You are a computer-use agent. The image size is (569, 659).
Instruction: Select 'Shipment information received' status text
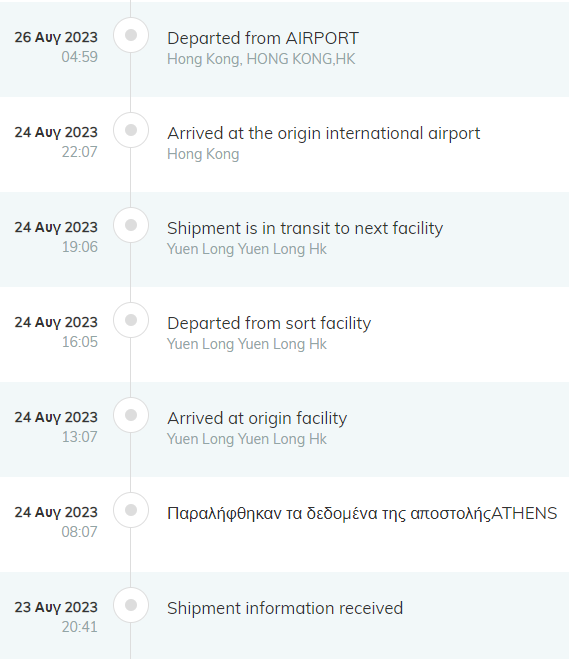285,608
